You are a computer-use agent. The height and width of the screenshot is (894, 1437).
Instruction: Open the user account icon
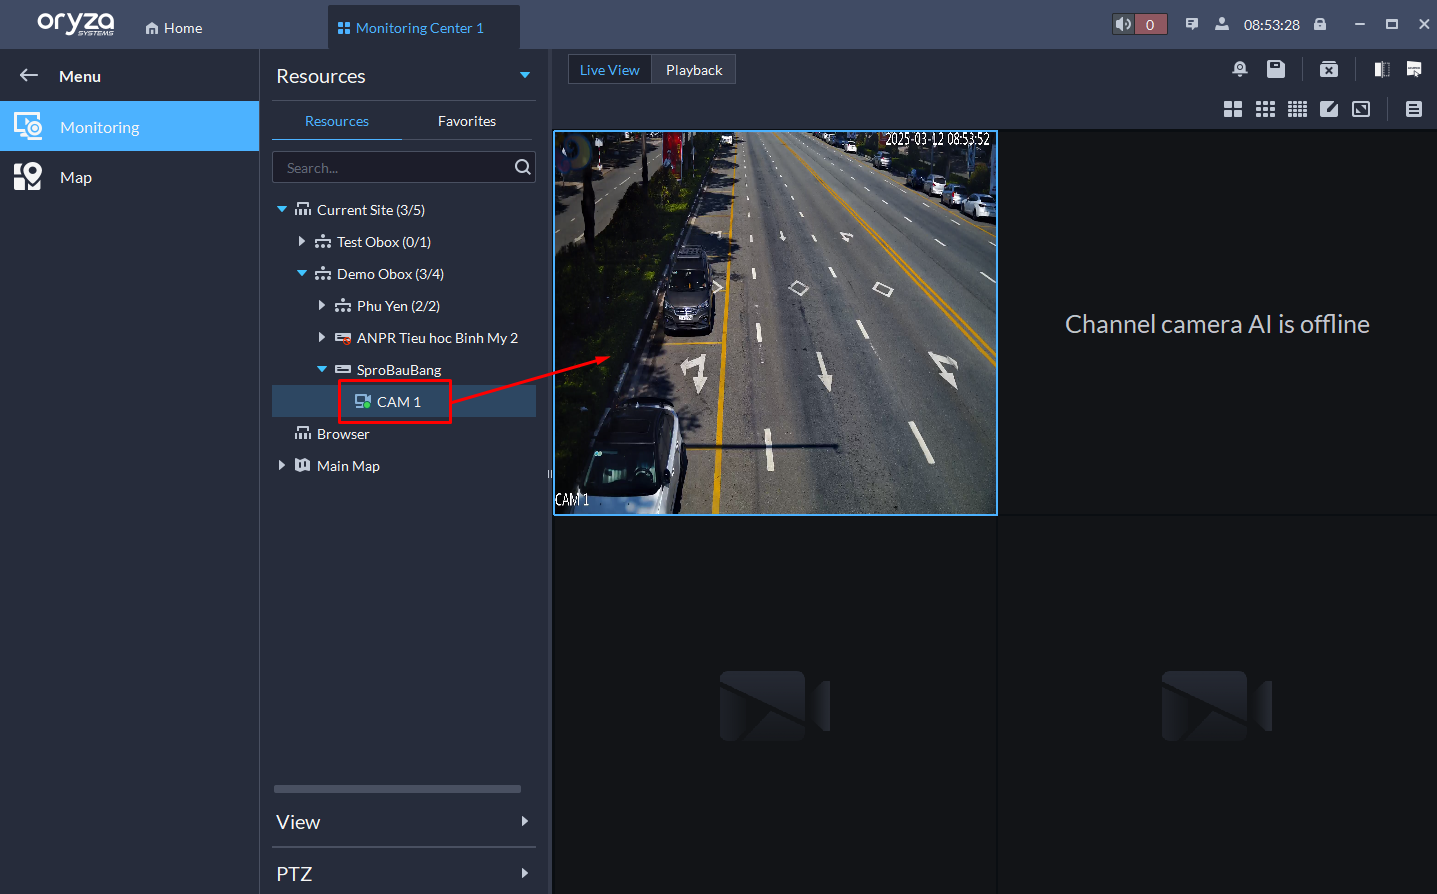pyautogui.click(x=1222, y=24)
